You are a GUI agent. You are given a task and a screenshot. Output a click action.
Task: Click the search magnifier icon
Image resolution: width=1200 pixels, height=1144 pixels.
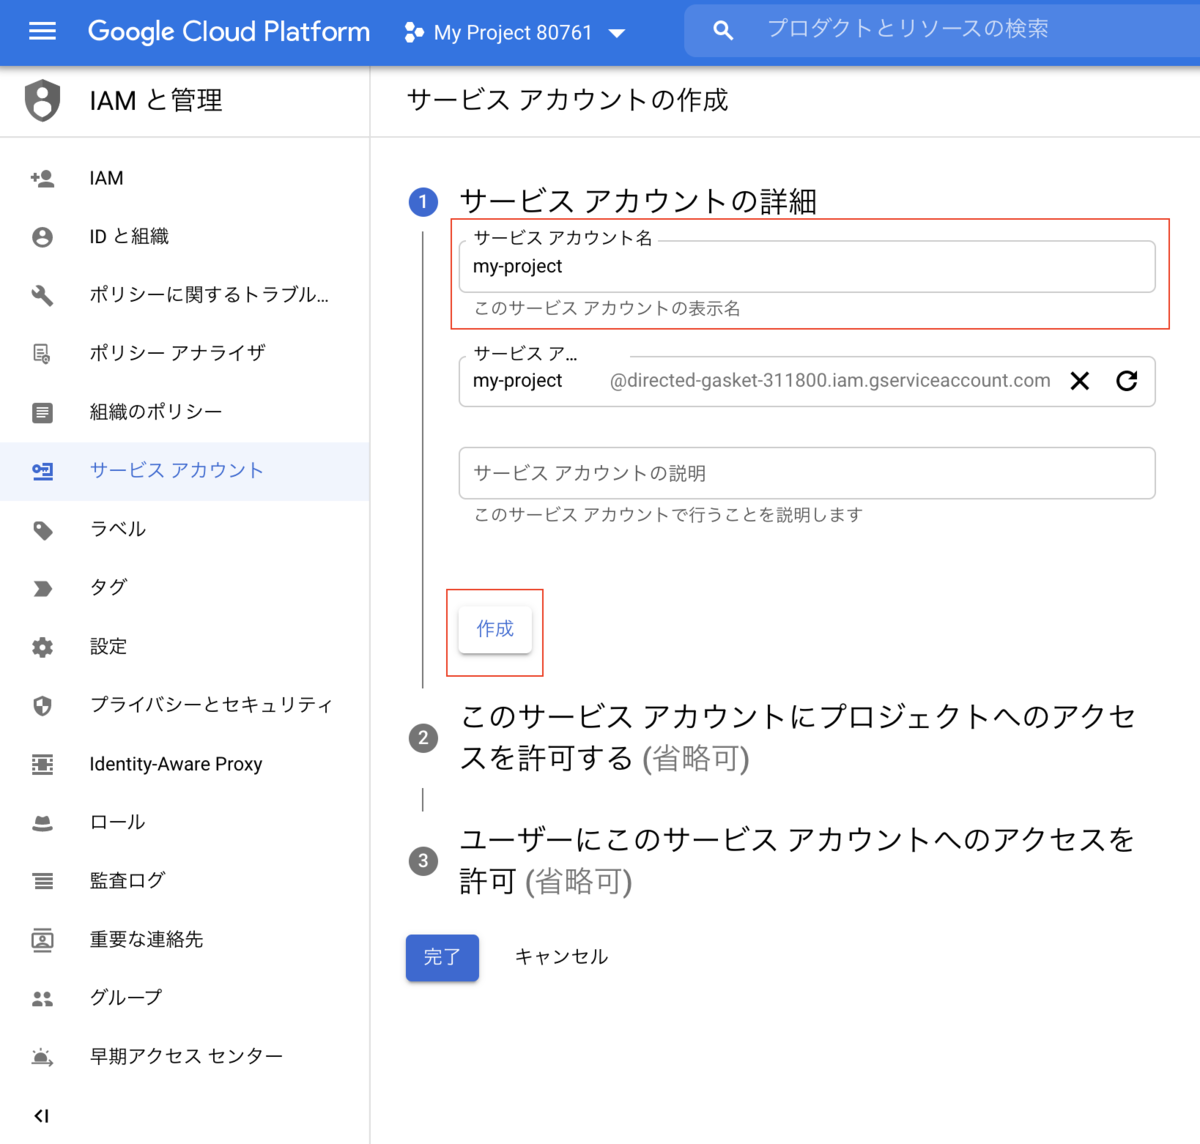(x=723, y=30)
